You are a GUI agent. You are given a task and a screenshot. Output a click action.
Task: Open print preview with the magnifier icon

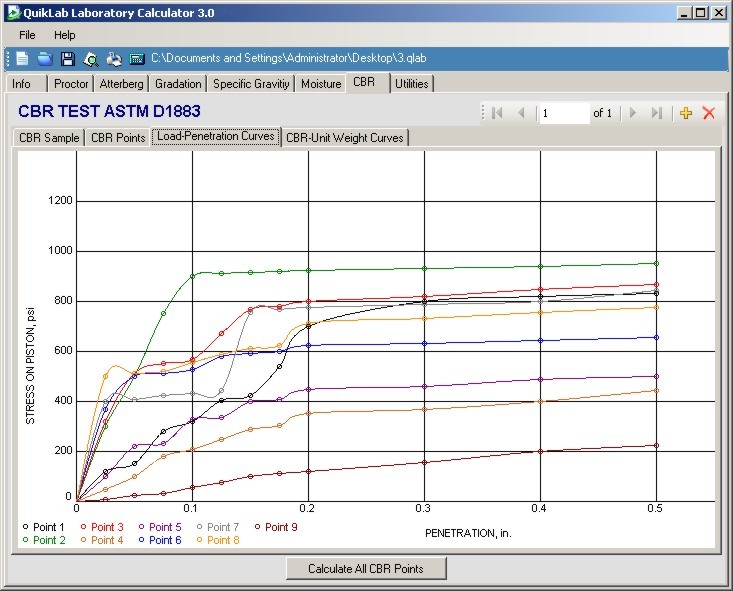[91, 60]
